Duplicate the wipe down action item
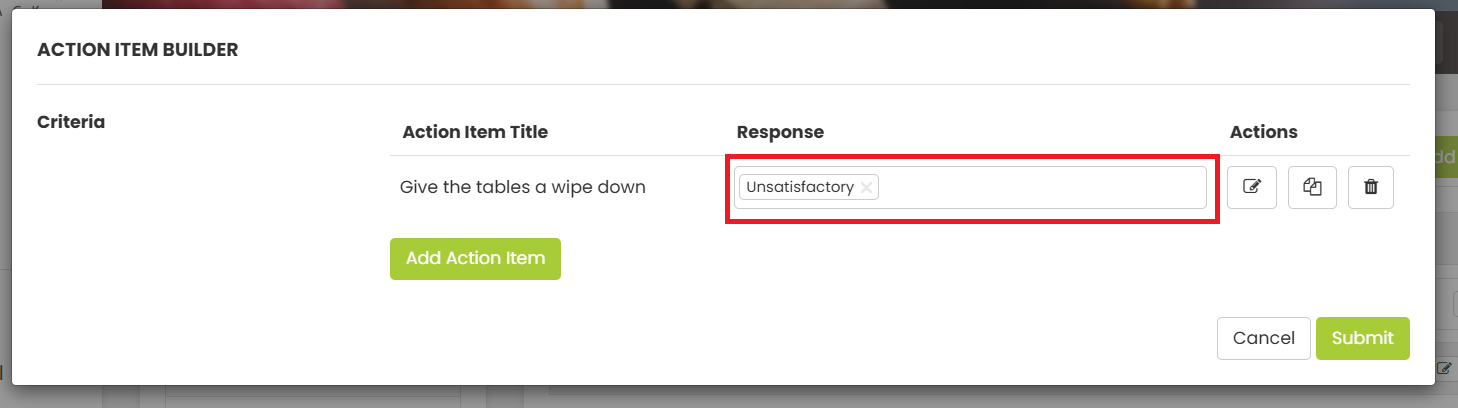 1313,187
